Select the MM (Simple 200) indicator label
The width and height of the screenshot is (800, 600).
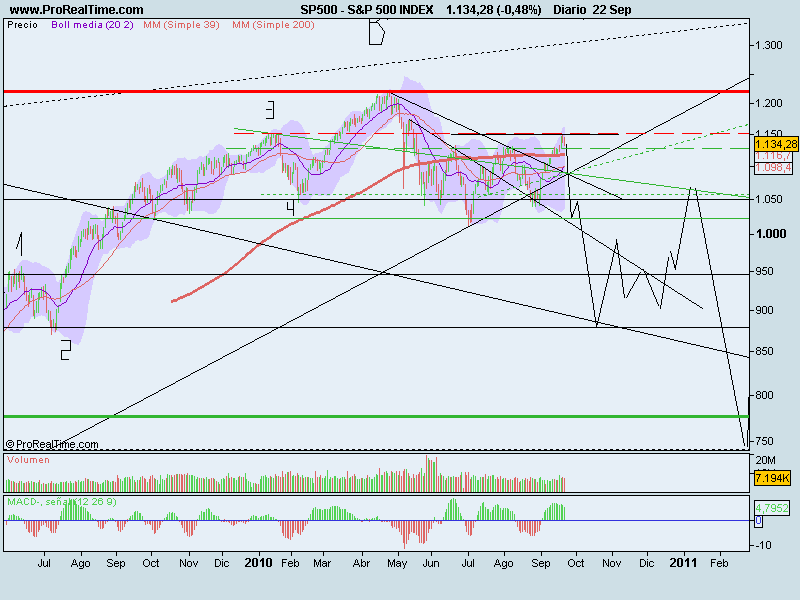[x=273, y=24]
